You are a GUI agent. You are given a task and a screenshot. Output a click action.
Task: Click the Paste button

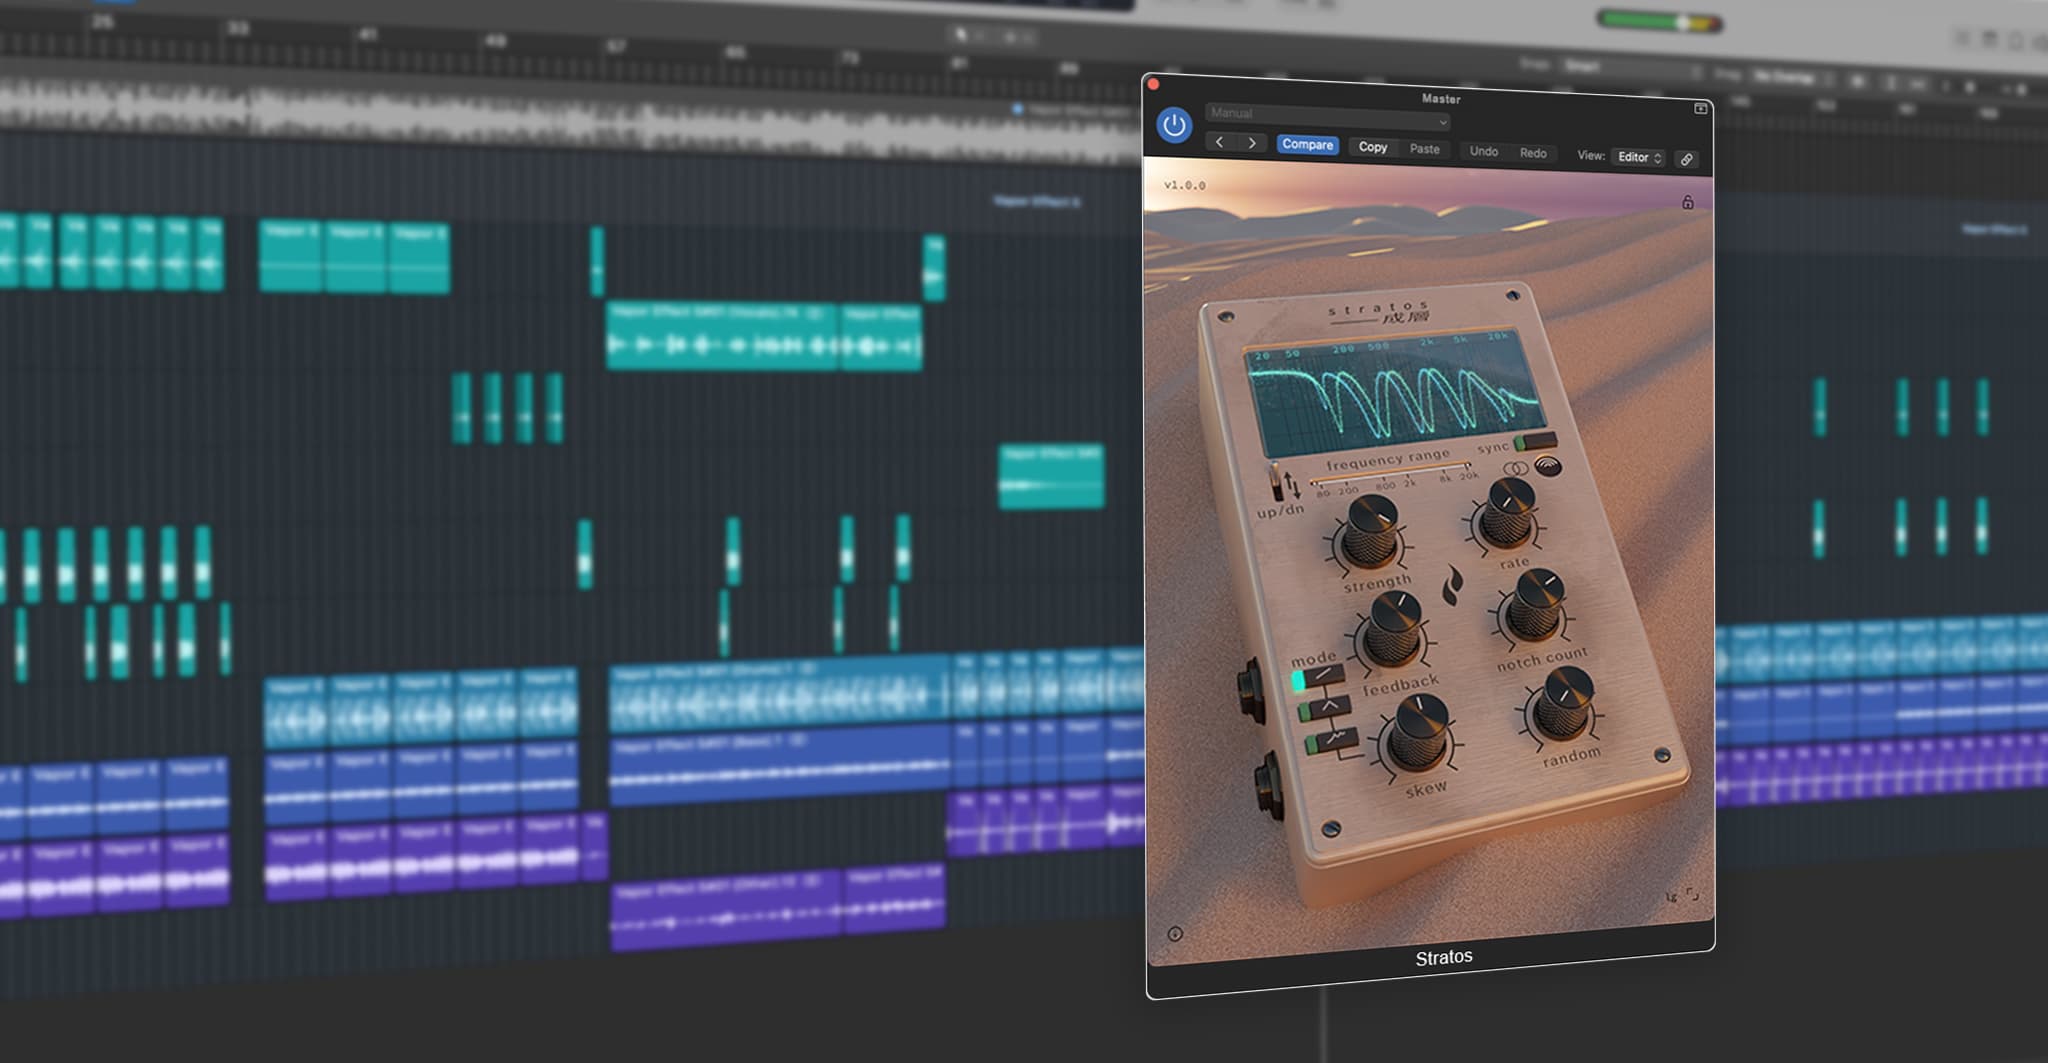point(1425,149)
